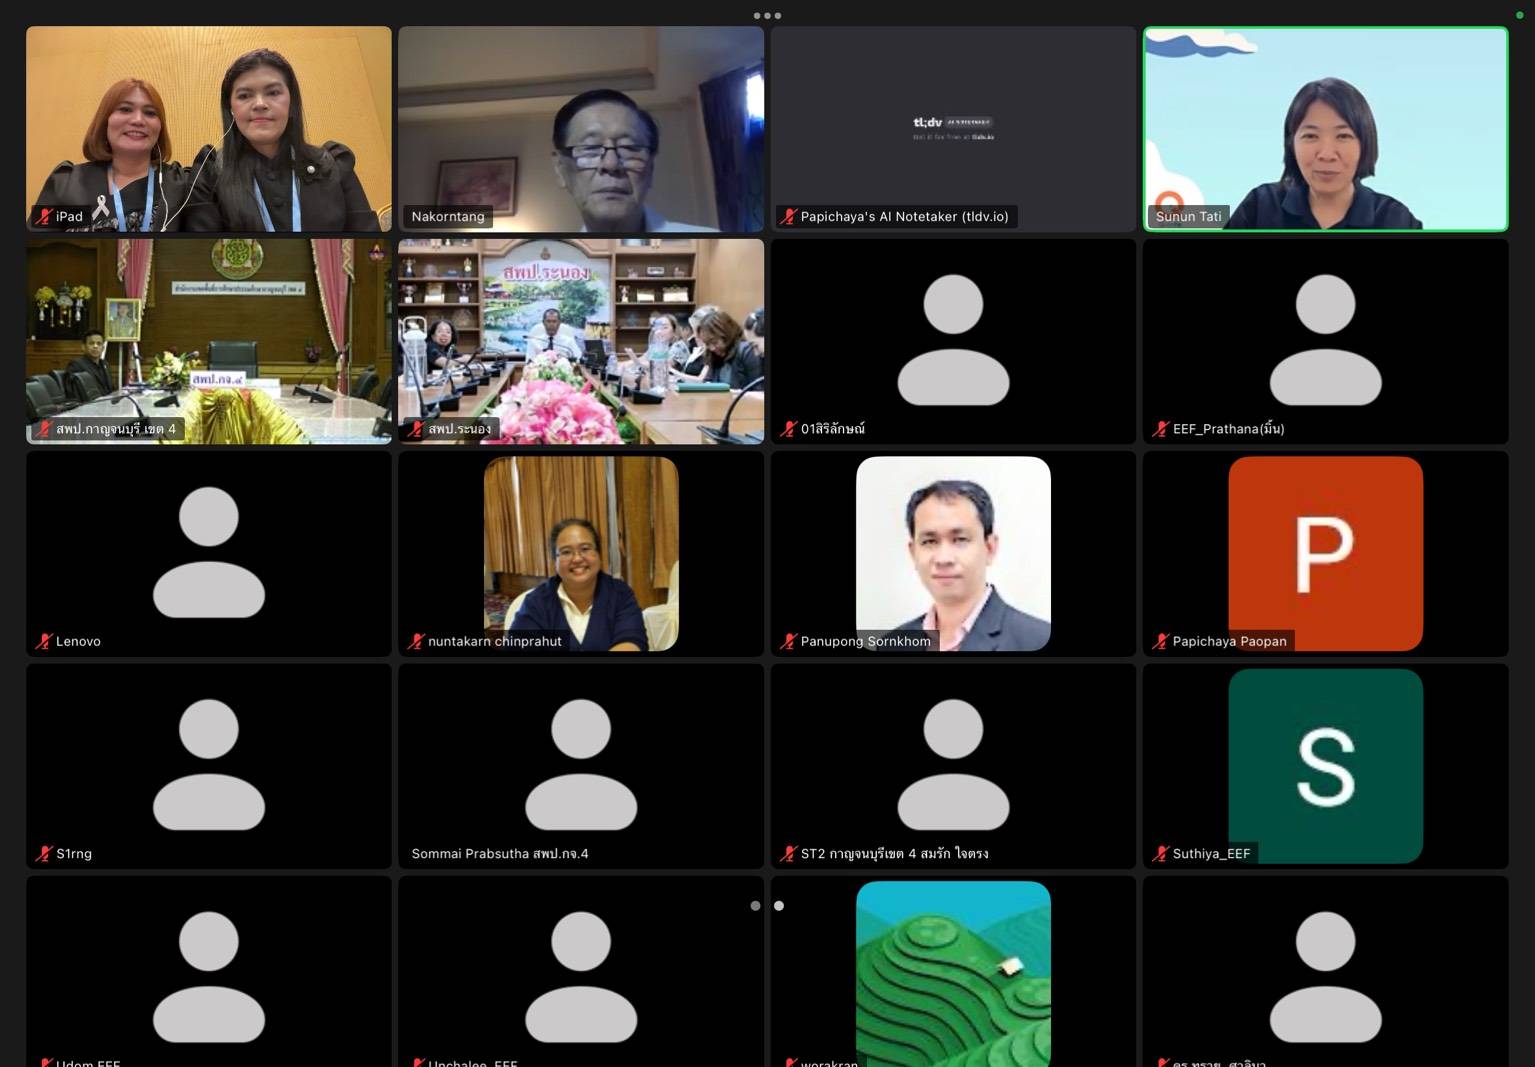Image resolution: width=1535 pixels, height=1067 pixels.
Task: Click the muted mic icon next to S1rng
Action: [x=43, y=853]
